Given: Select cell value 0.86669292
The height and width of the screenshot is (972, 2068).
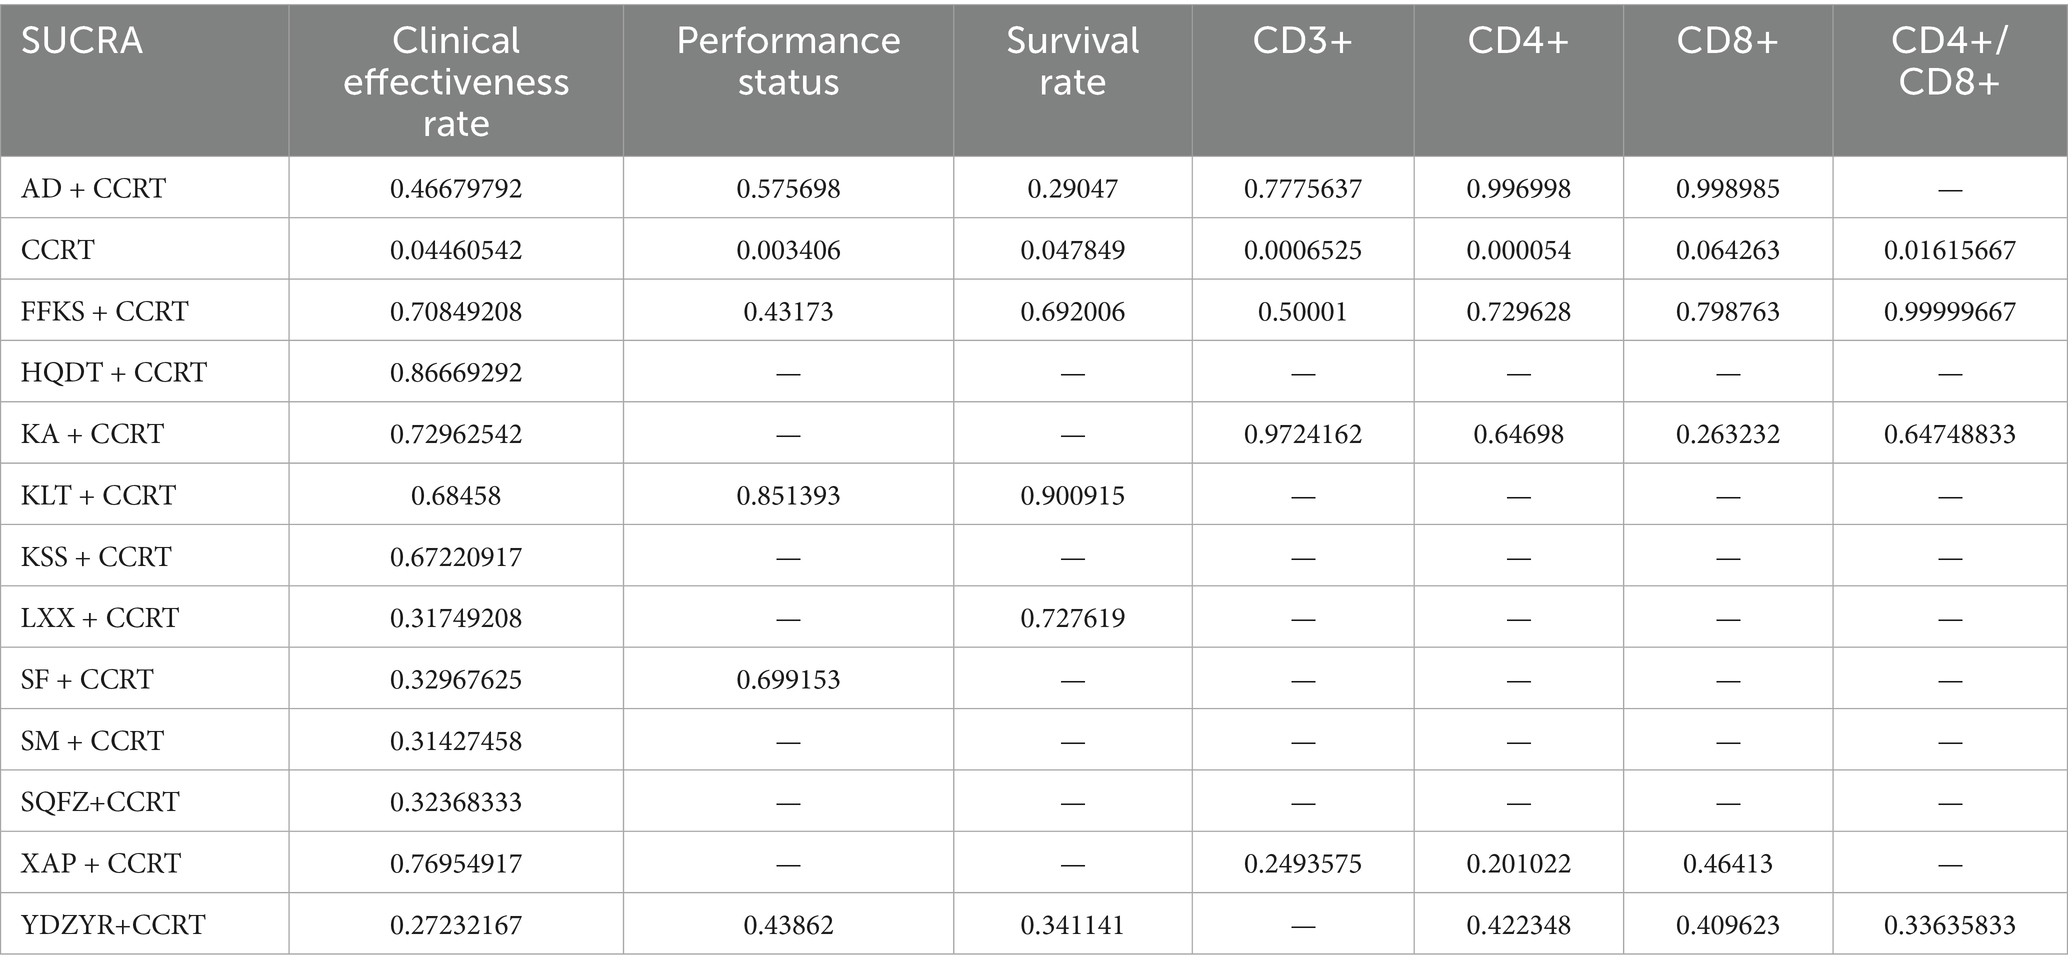Looking at the screenshot, I should point(456,372).
